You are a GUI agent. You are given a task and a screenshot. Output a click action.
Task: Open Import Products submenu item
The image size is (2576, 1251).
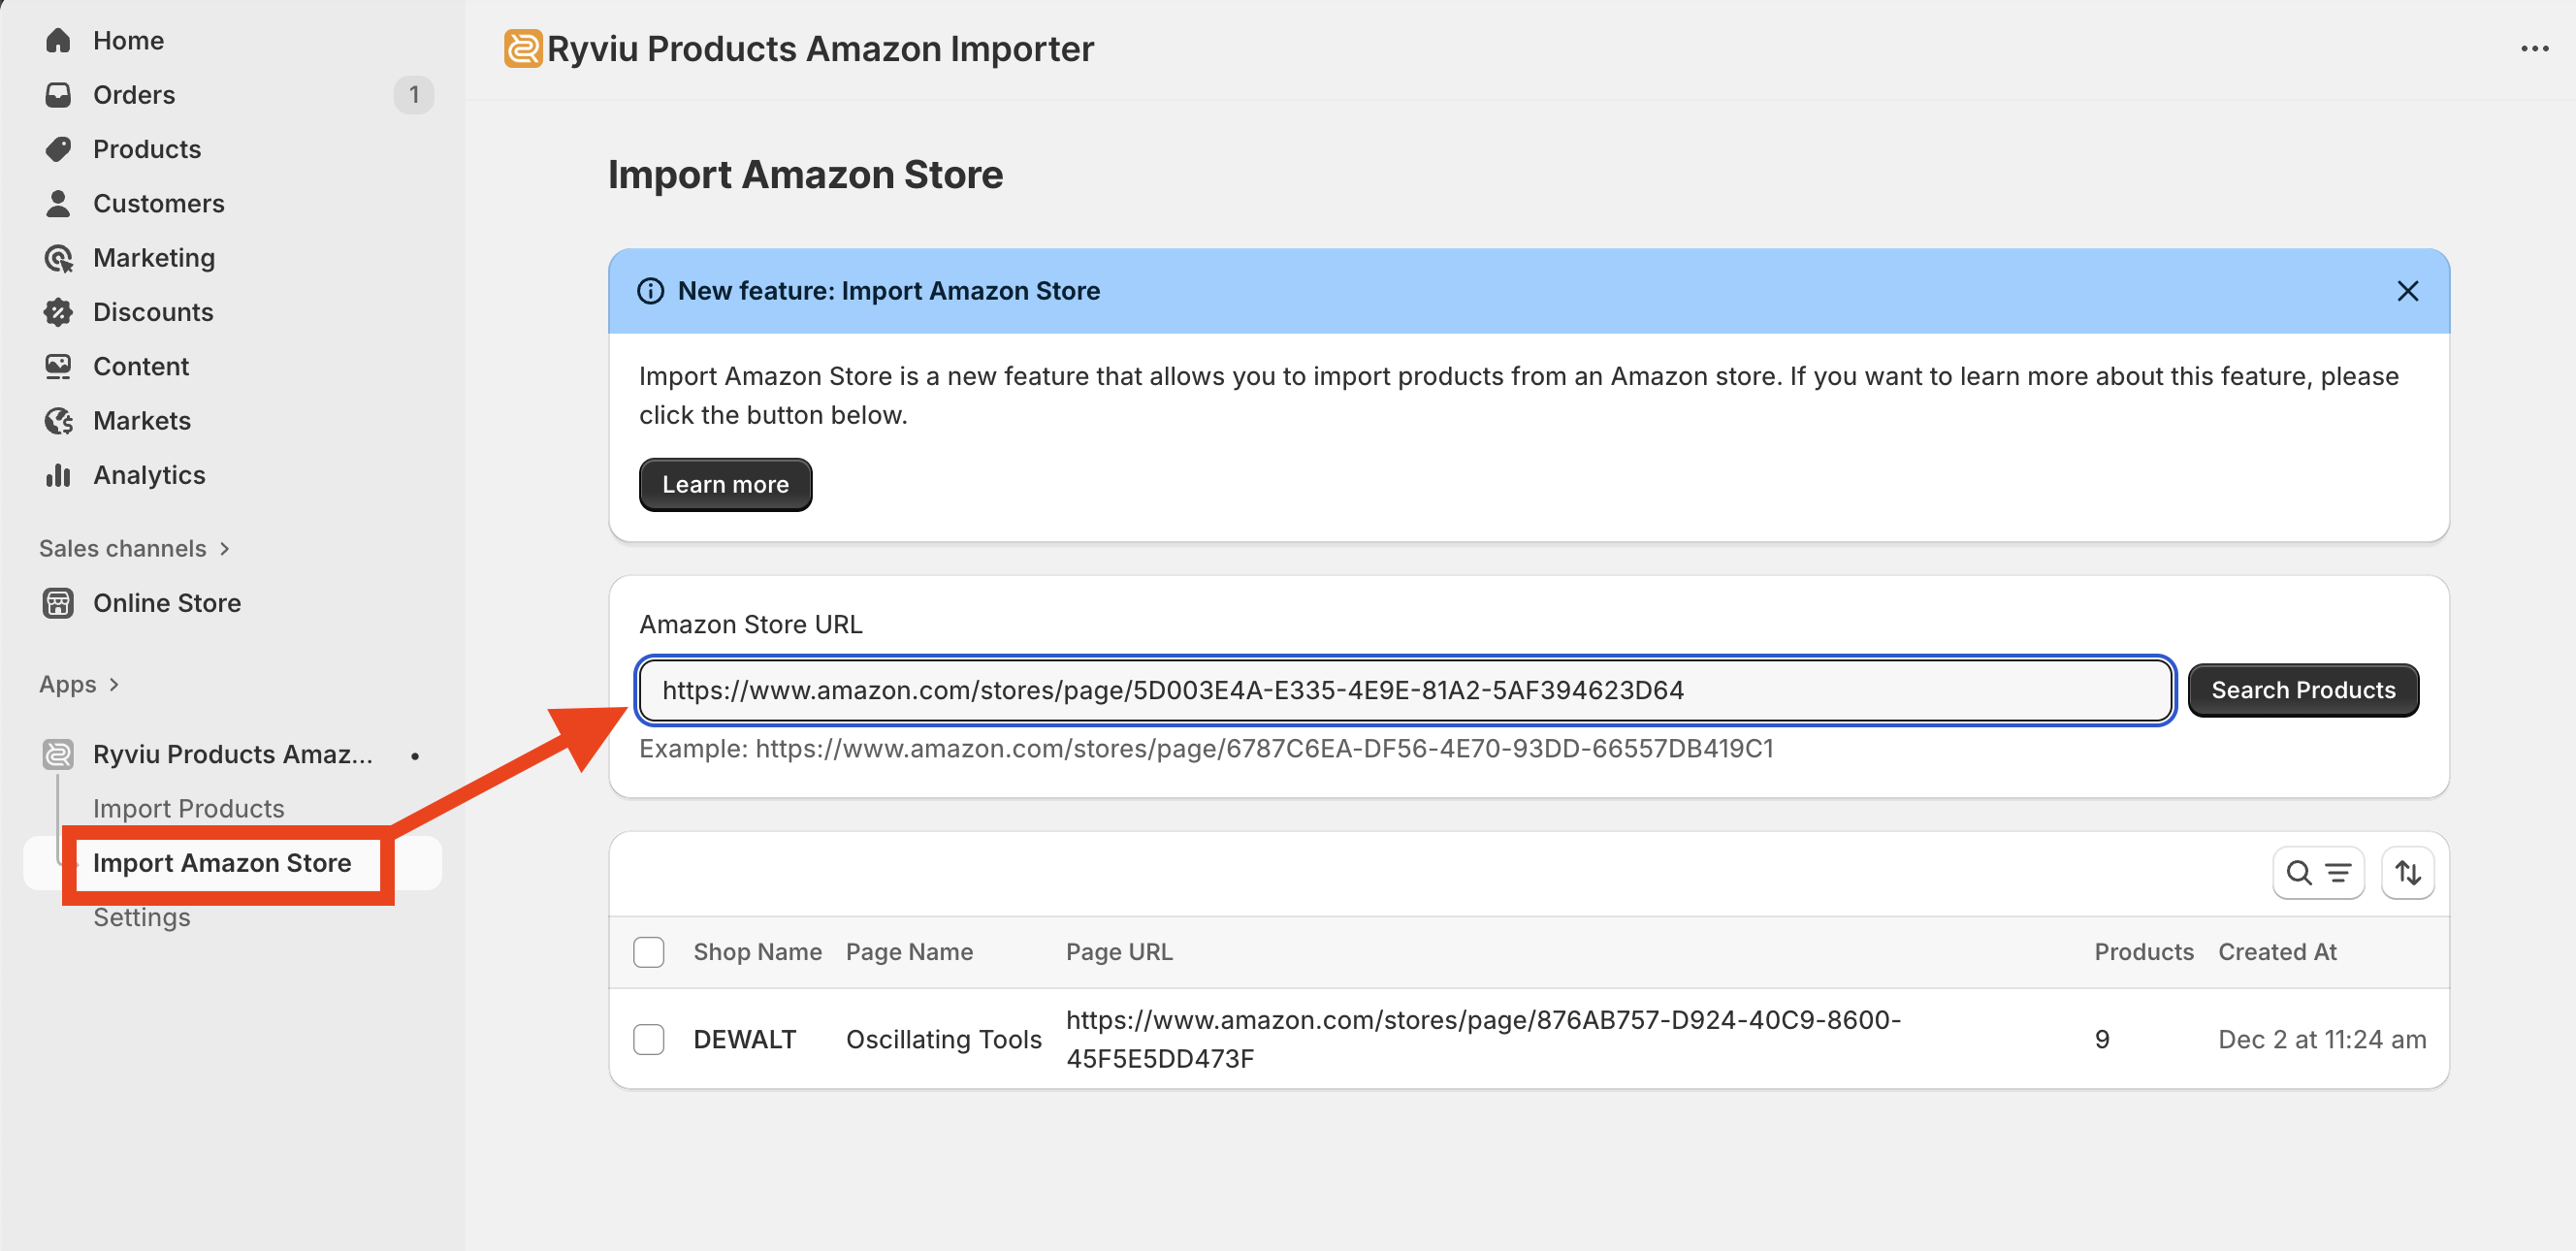[188, 808]
